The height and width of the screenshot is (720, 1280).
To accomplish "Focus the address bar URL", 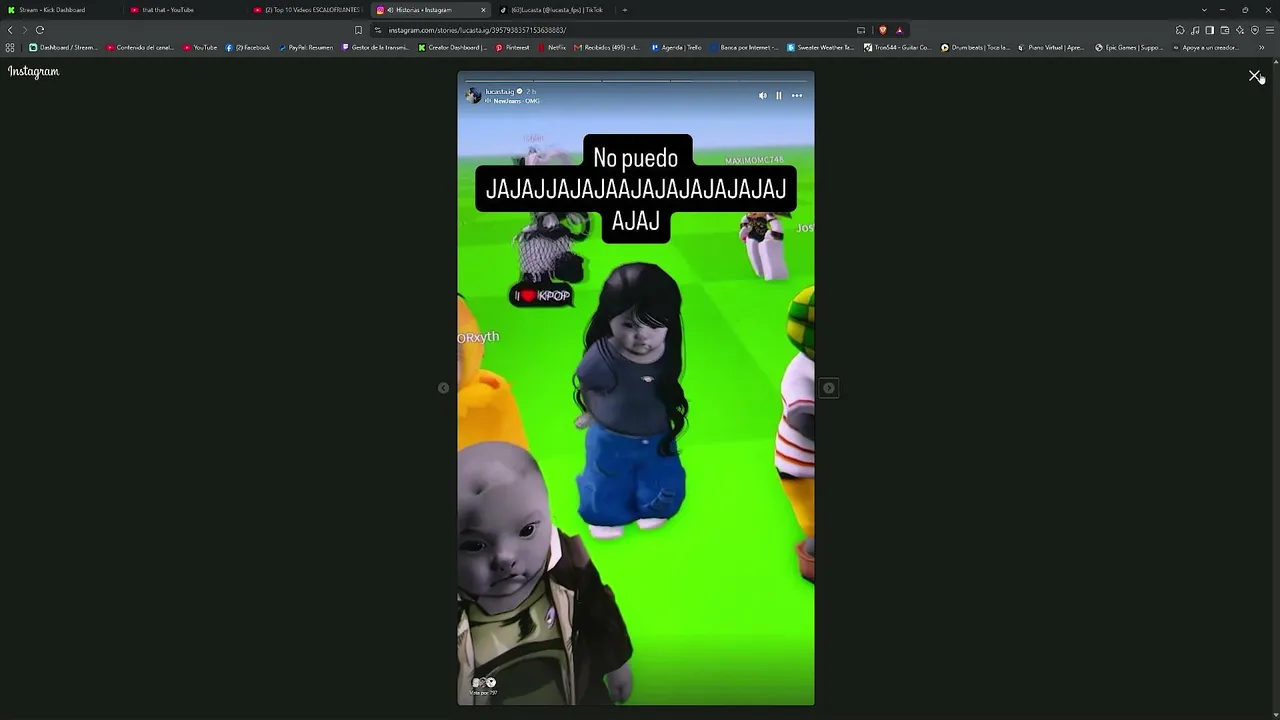I will click(x=477, y=30).
